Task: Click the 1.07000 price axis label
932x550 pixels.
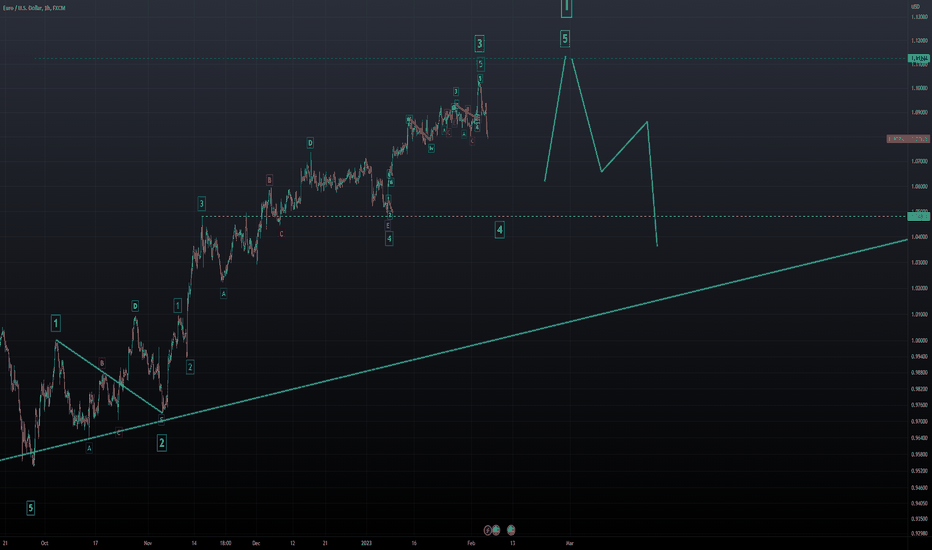Action: (919, 161)
